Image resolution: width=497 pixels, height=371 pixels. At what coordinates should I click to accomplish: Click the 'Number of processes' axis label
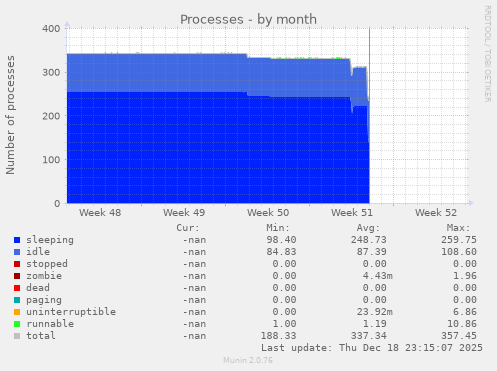[x=11, y=115]
